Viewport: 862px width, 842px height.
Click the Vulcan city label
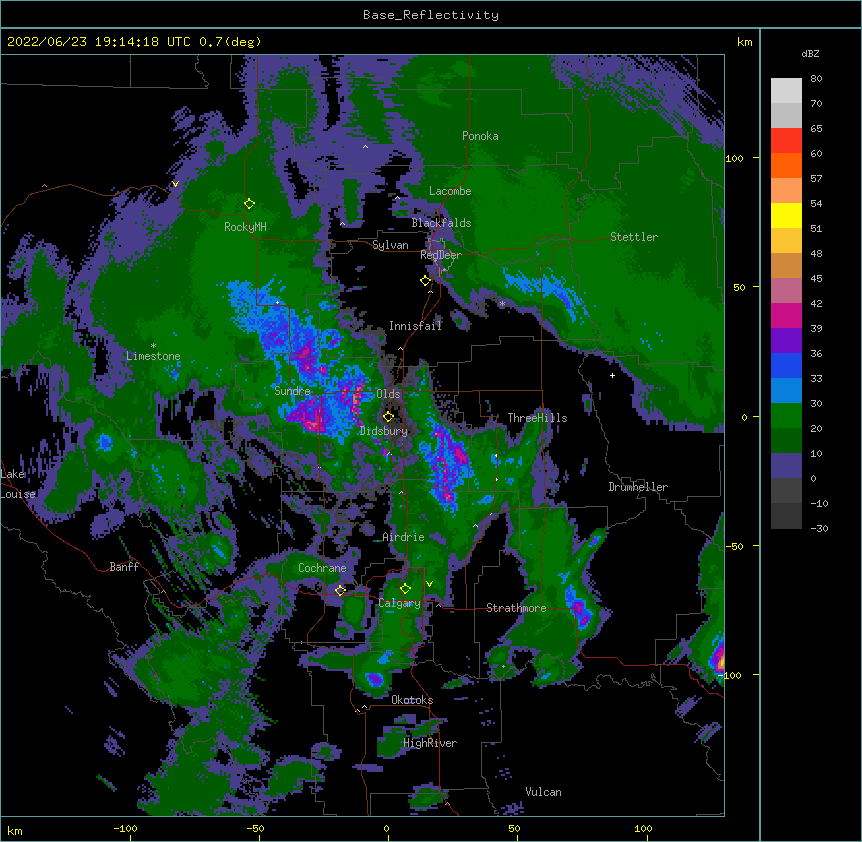pos(543,792)
